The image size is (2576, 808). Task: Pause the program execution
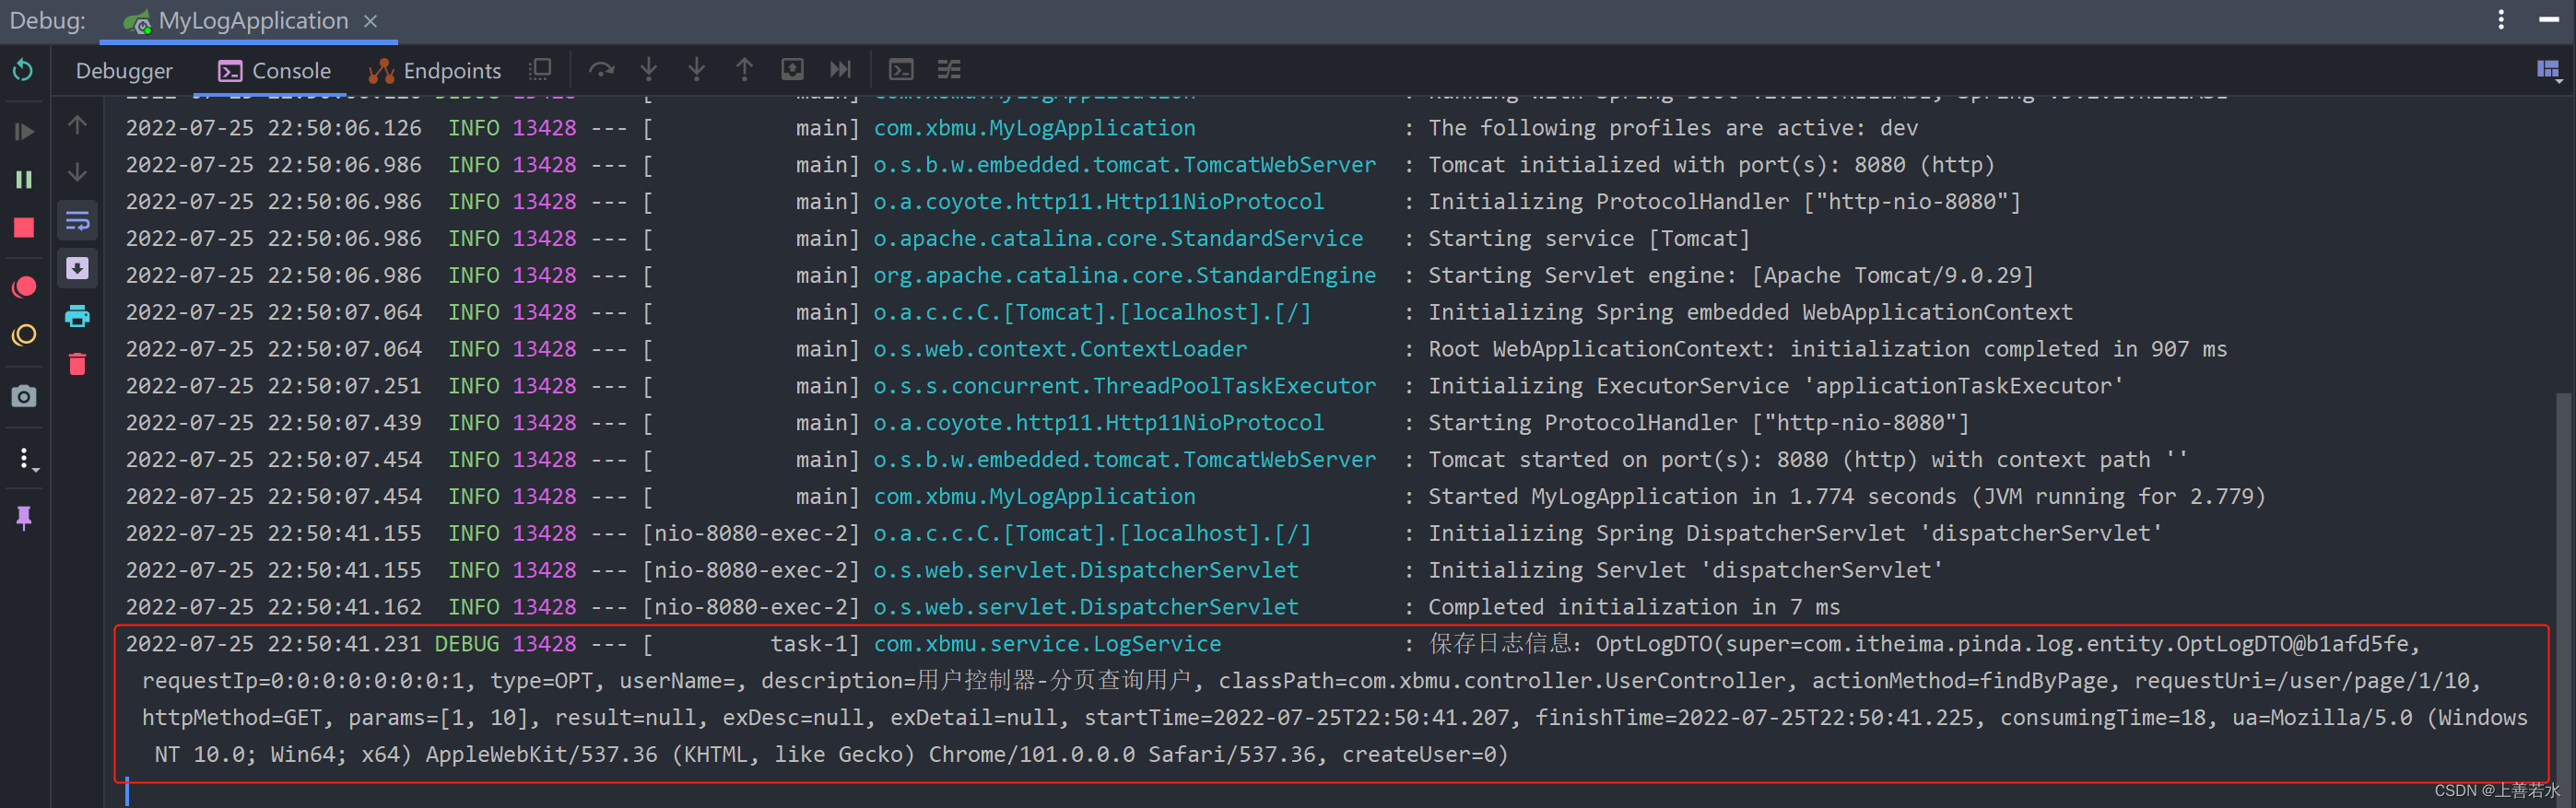click(23, 179)
